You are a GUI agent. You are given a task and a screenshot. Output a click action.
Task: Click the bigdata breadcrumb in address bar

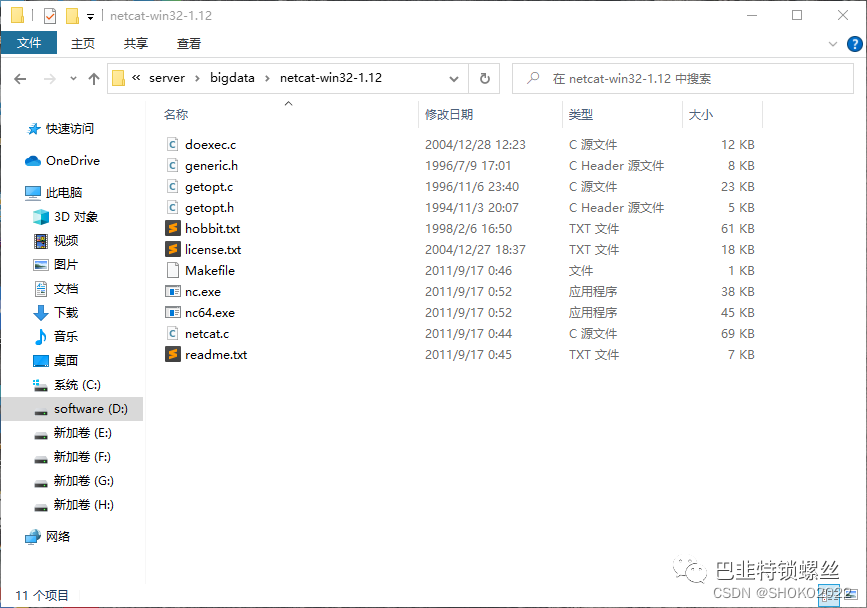pyautogui.click(x=232, y=78)
